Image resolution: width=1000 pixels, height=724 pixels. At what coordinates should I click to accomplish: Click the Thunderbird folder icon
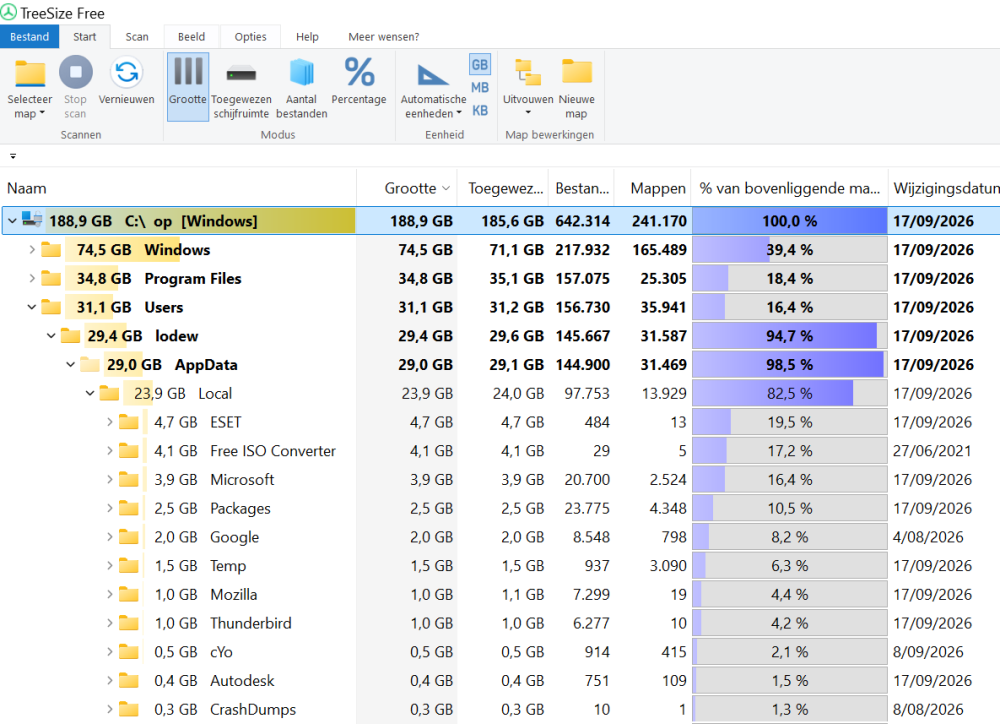pos(129,622)
